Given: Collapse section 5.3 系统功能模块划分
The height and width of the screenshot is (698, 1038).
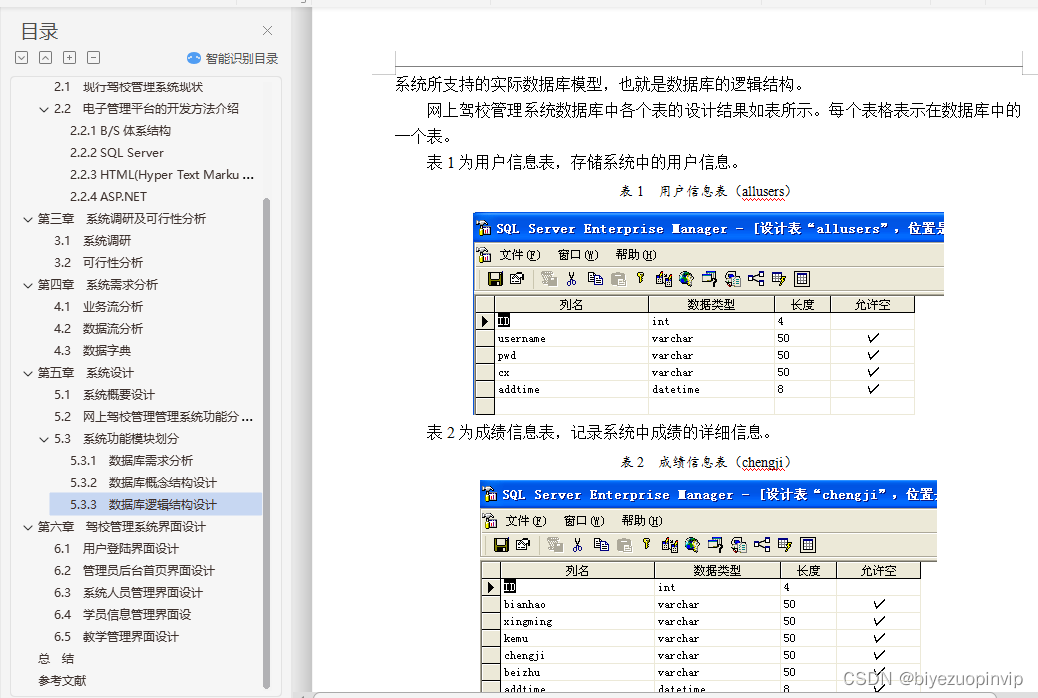Looking at the screenshot, I should click(x=44, y=439).
